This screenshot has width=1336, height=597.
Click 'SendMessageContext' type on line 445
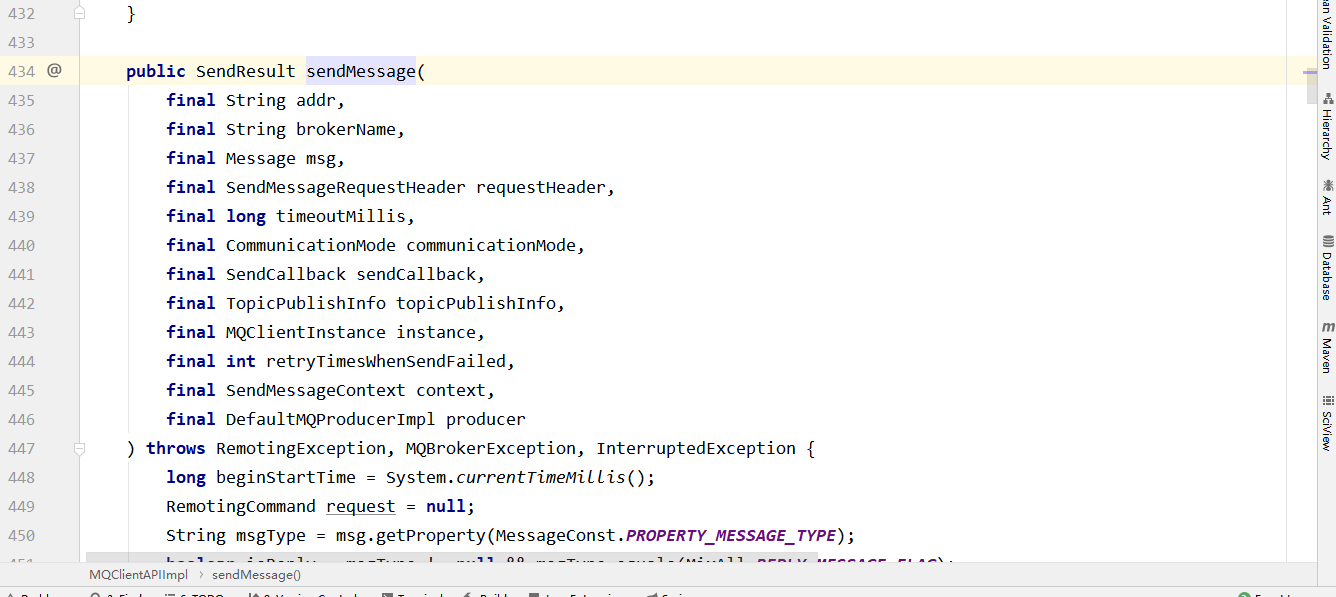tap(316, 390)
